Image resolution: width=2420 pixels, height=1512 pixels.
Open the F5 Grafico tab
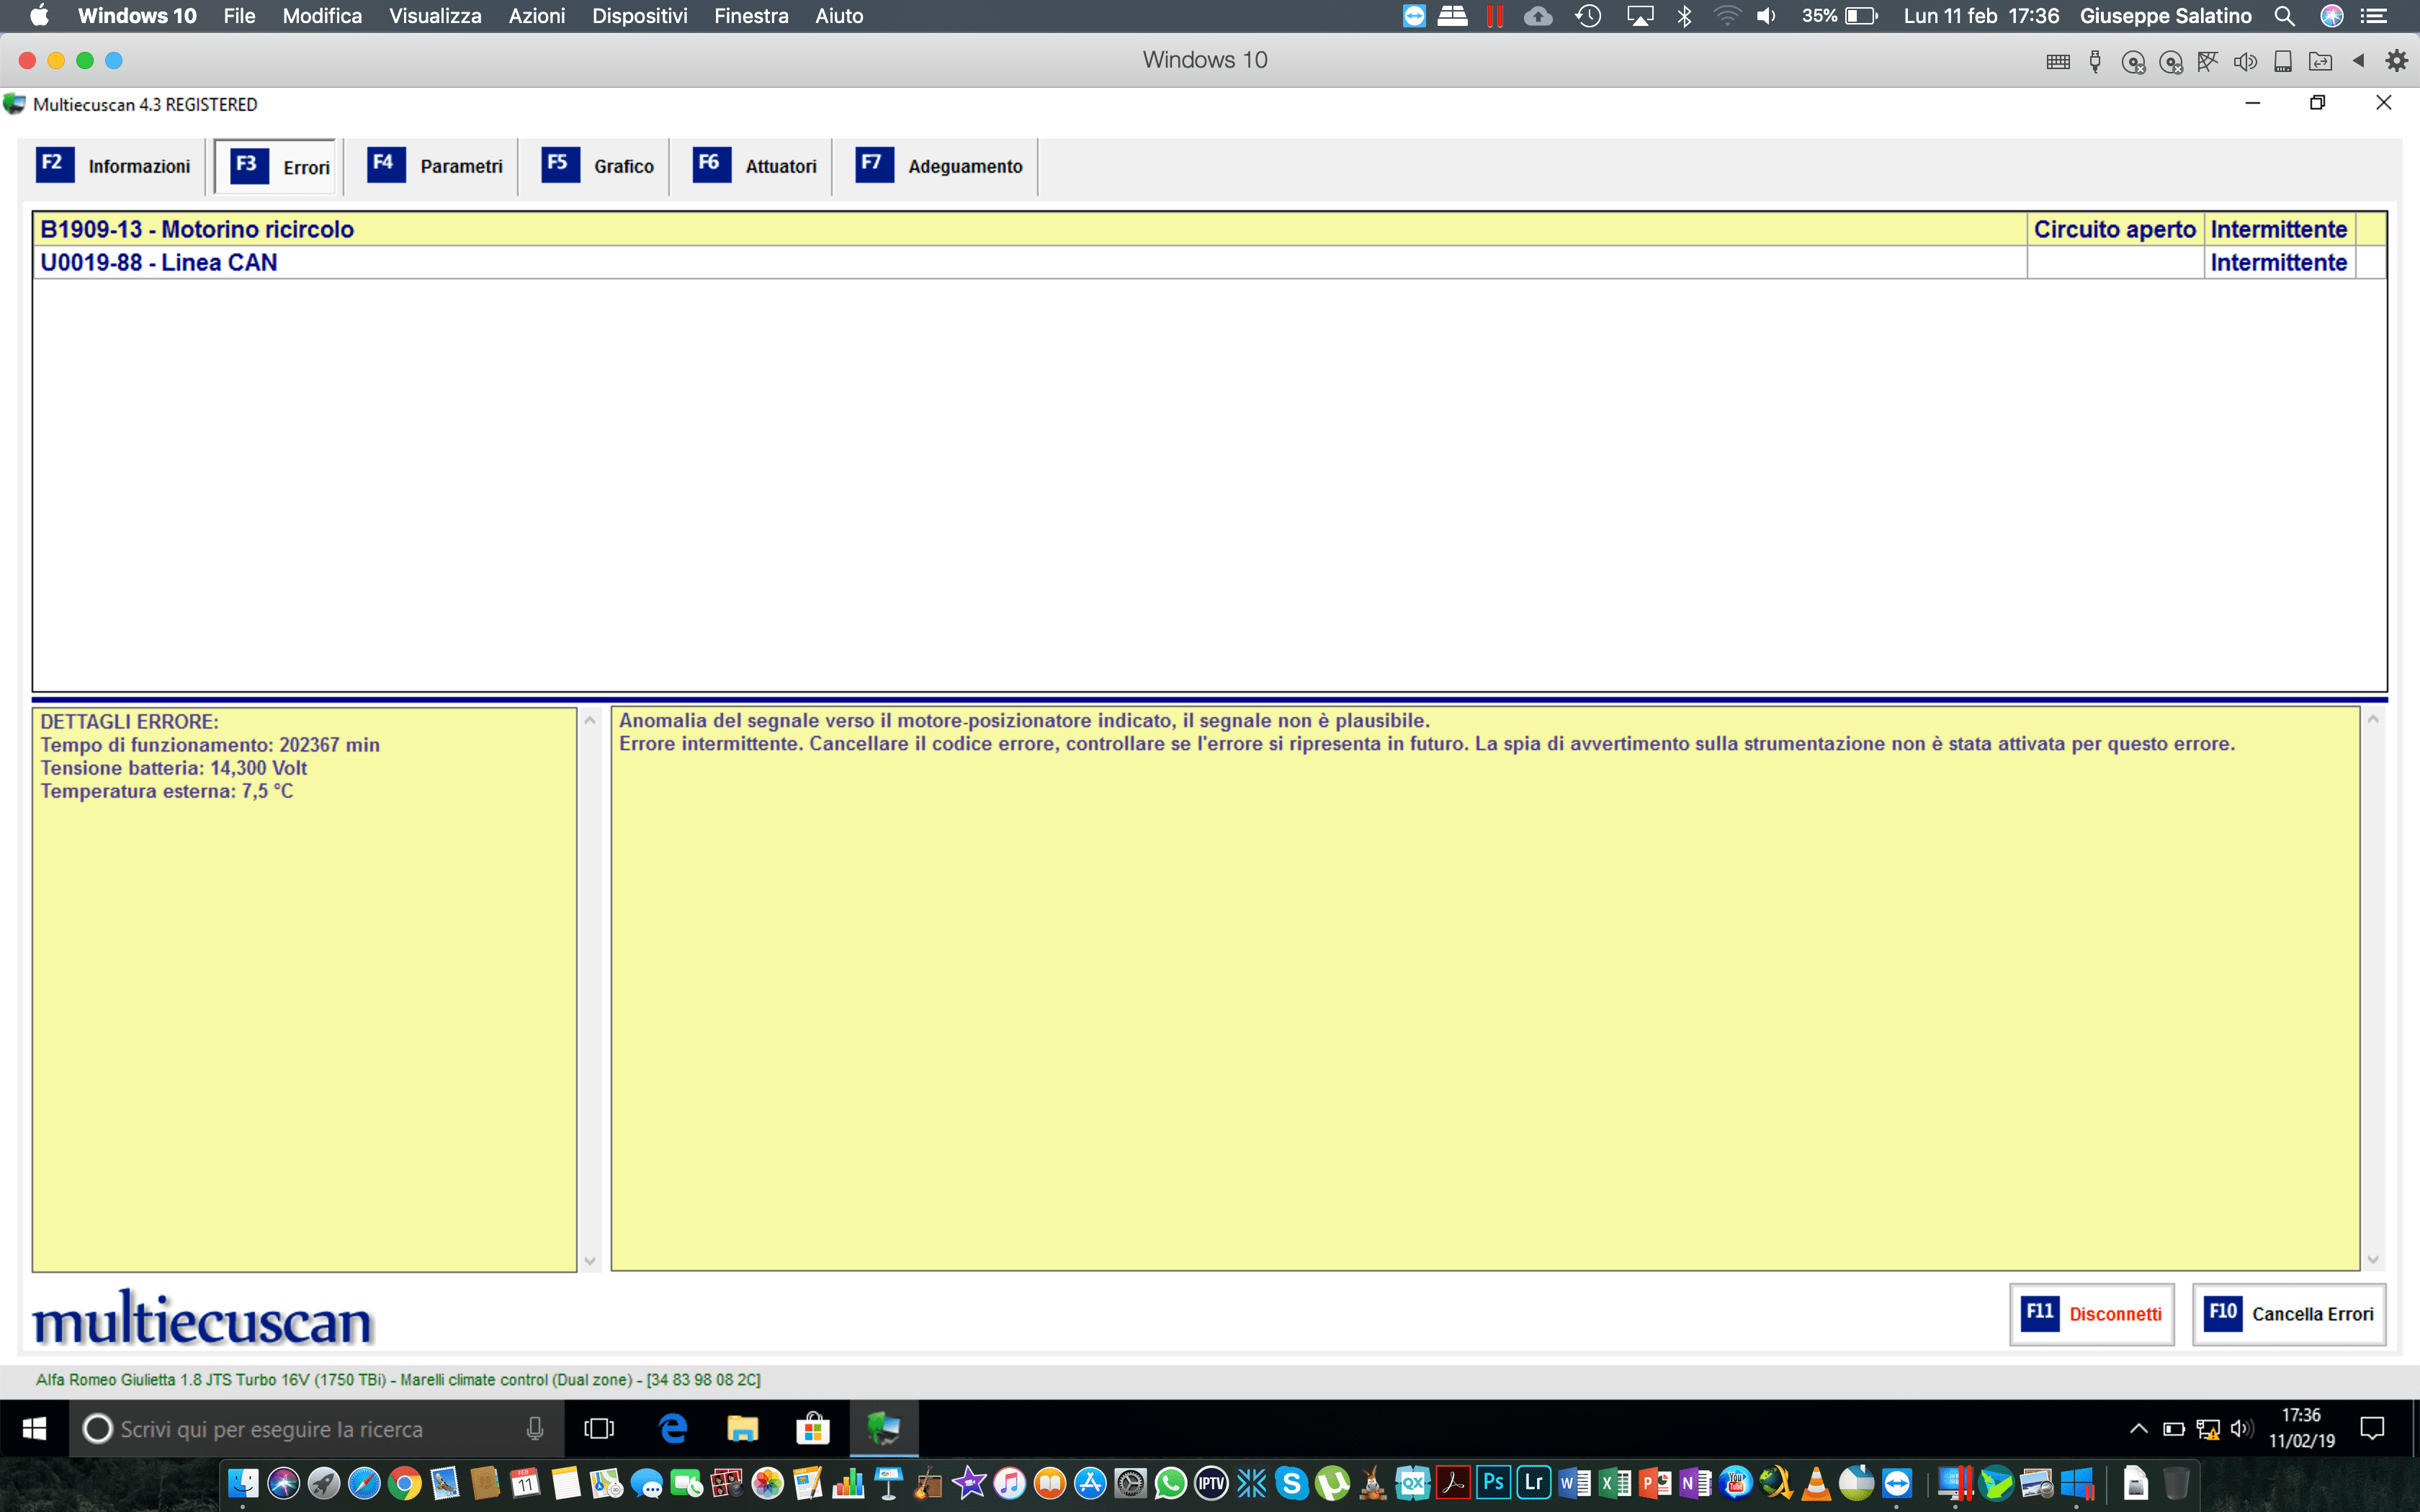click(598, 166)
